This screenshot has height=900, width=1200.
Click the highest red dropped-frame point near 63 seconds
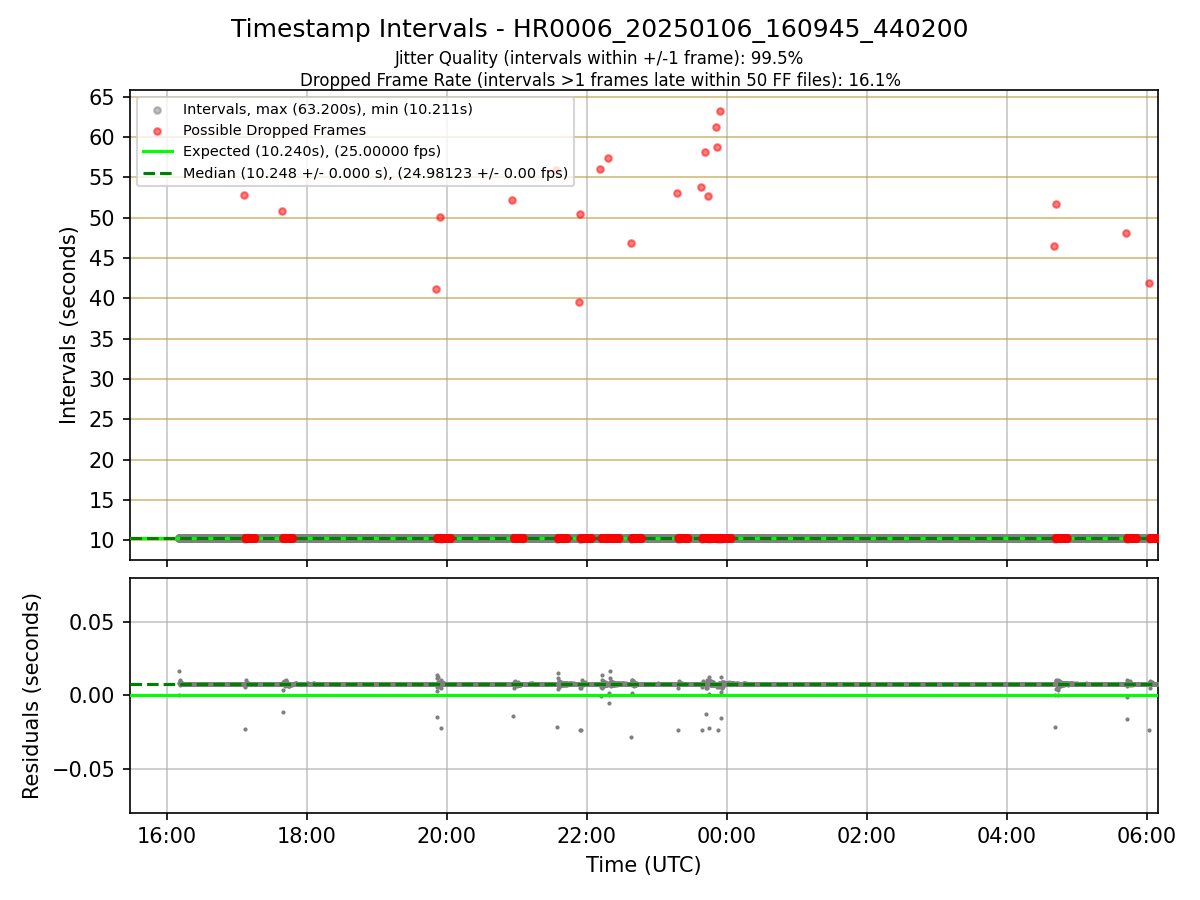pos(720,111)
